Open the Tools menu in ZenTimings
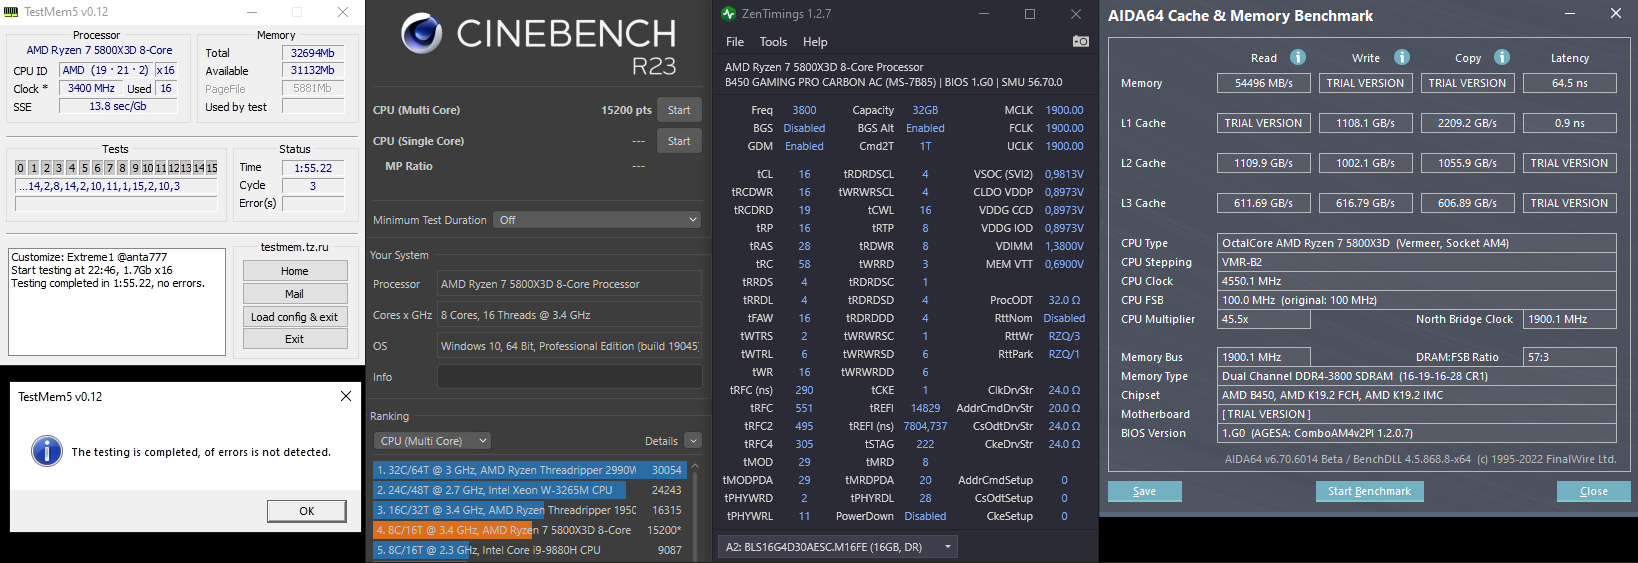This screenshot has width=1638, height=563. (773, 42)
